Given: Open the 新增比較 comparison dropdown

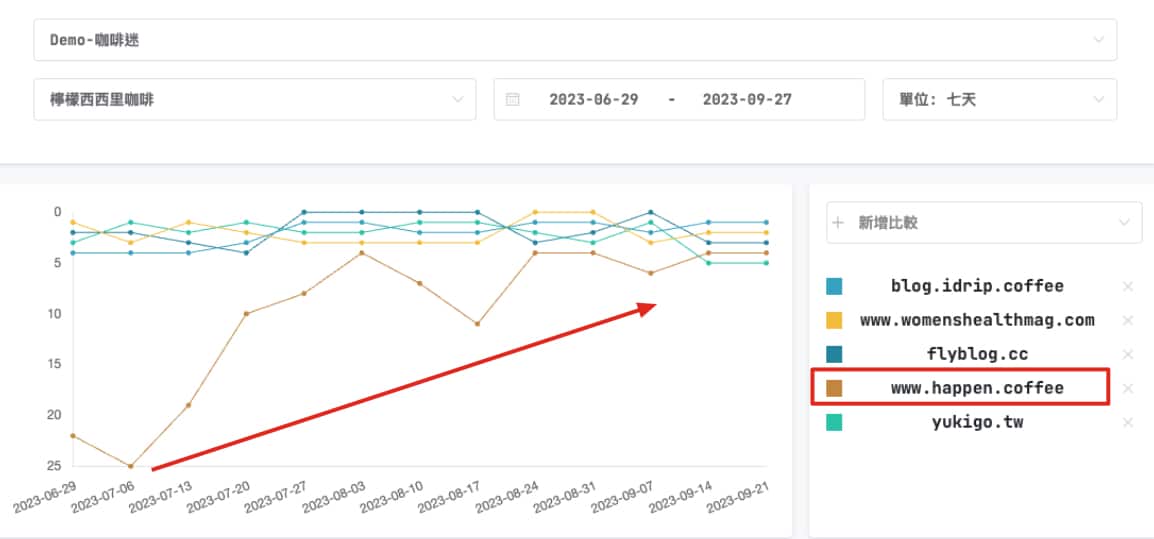Looking at the screenshot, I should [984, 223].
